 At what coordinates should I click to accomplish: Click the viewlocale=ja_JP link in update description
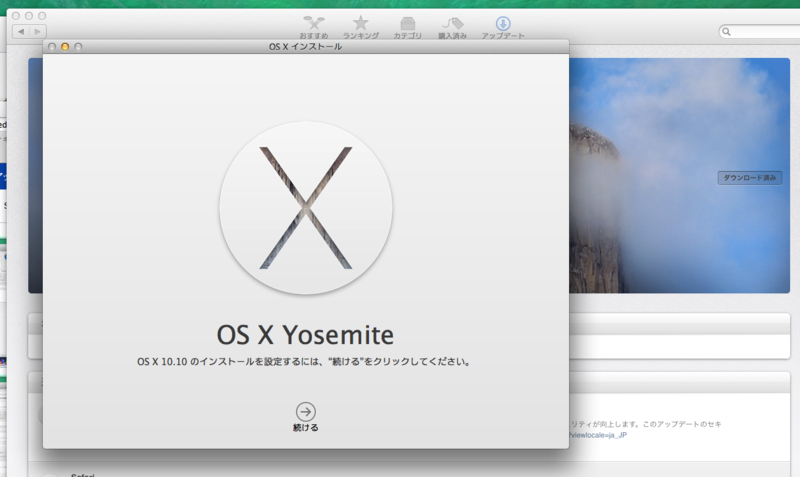tap(598, 435)
